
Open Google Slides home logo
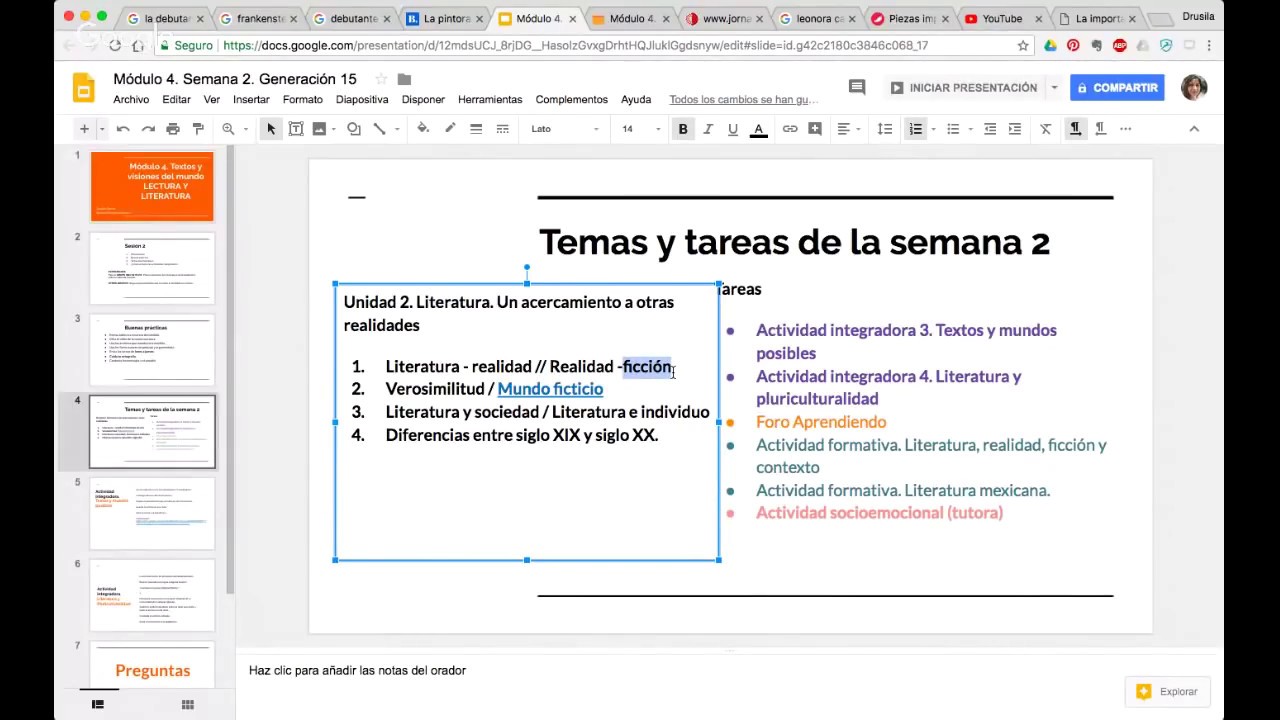tap(84, 88)
